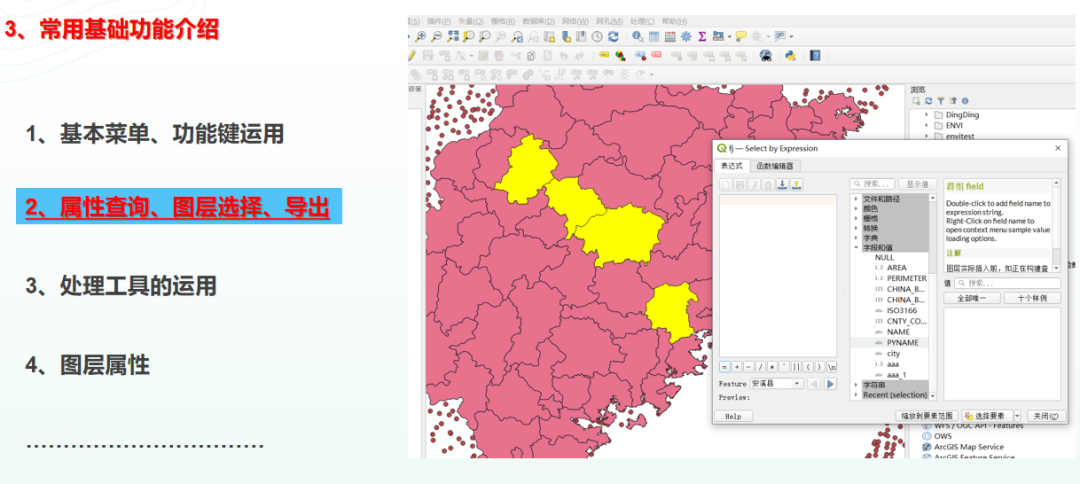Click the 全部唯一 values button
The width and height of the screenshot is (1080, 484).
tap(972, 298)
